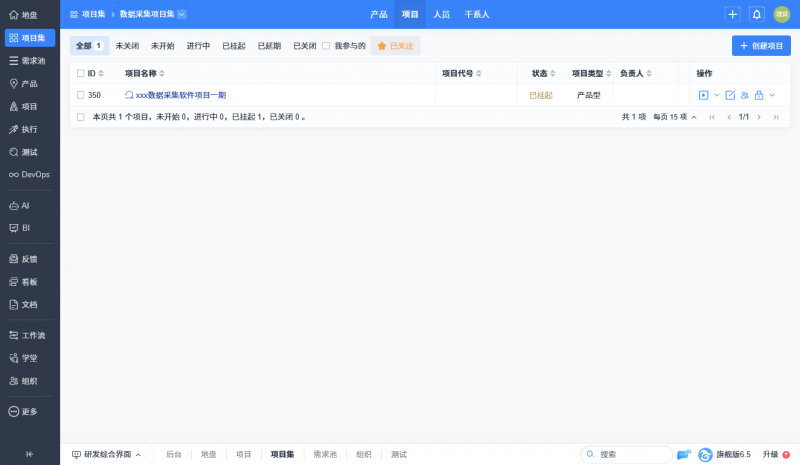
Task: Go to next page arrow in pagination
Action: (x=759, y=117)
